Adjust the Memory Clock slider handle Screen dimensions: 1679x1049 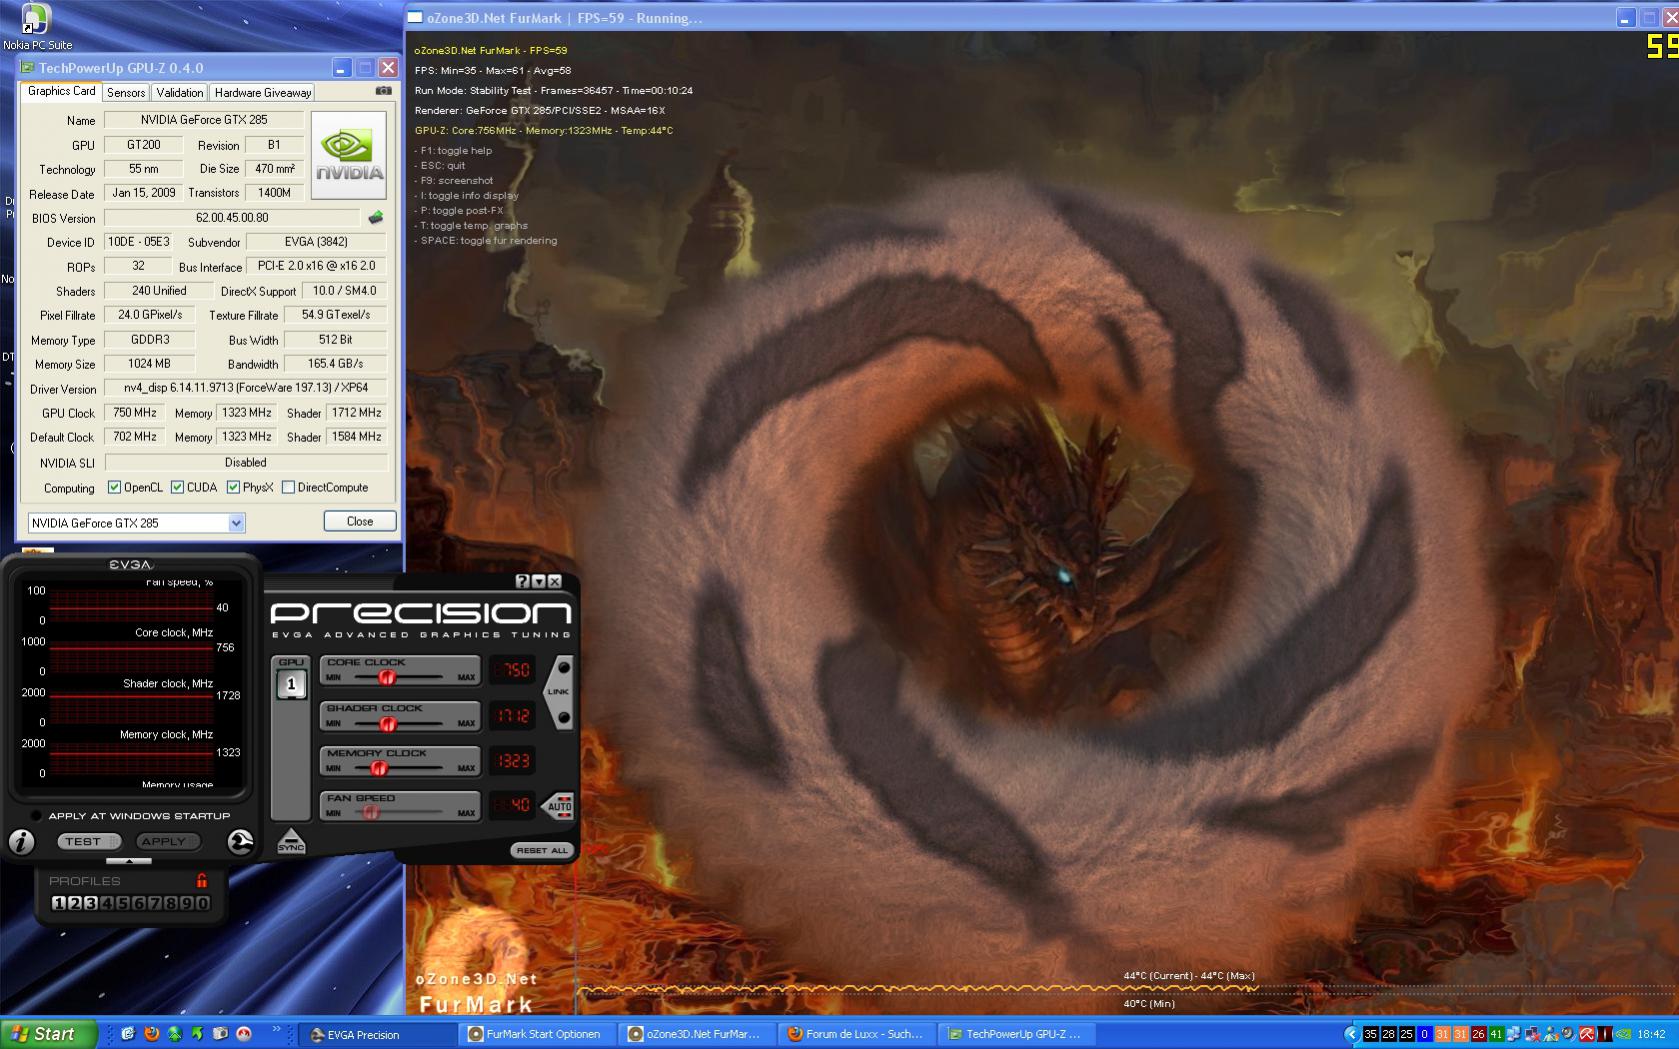[x=378, y=768]
